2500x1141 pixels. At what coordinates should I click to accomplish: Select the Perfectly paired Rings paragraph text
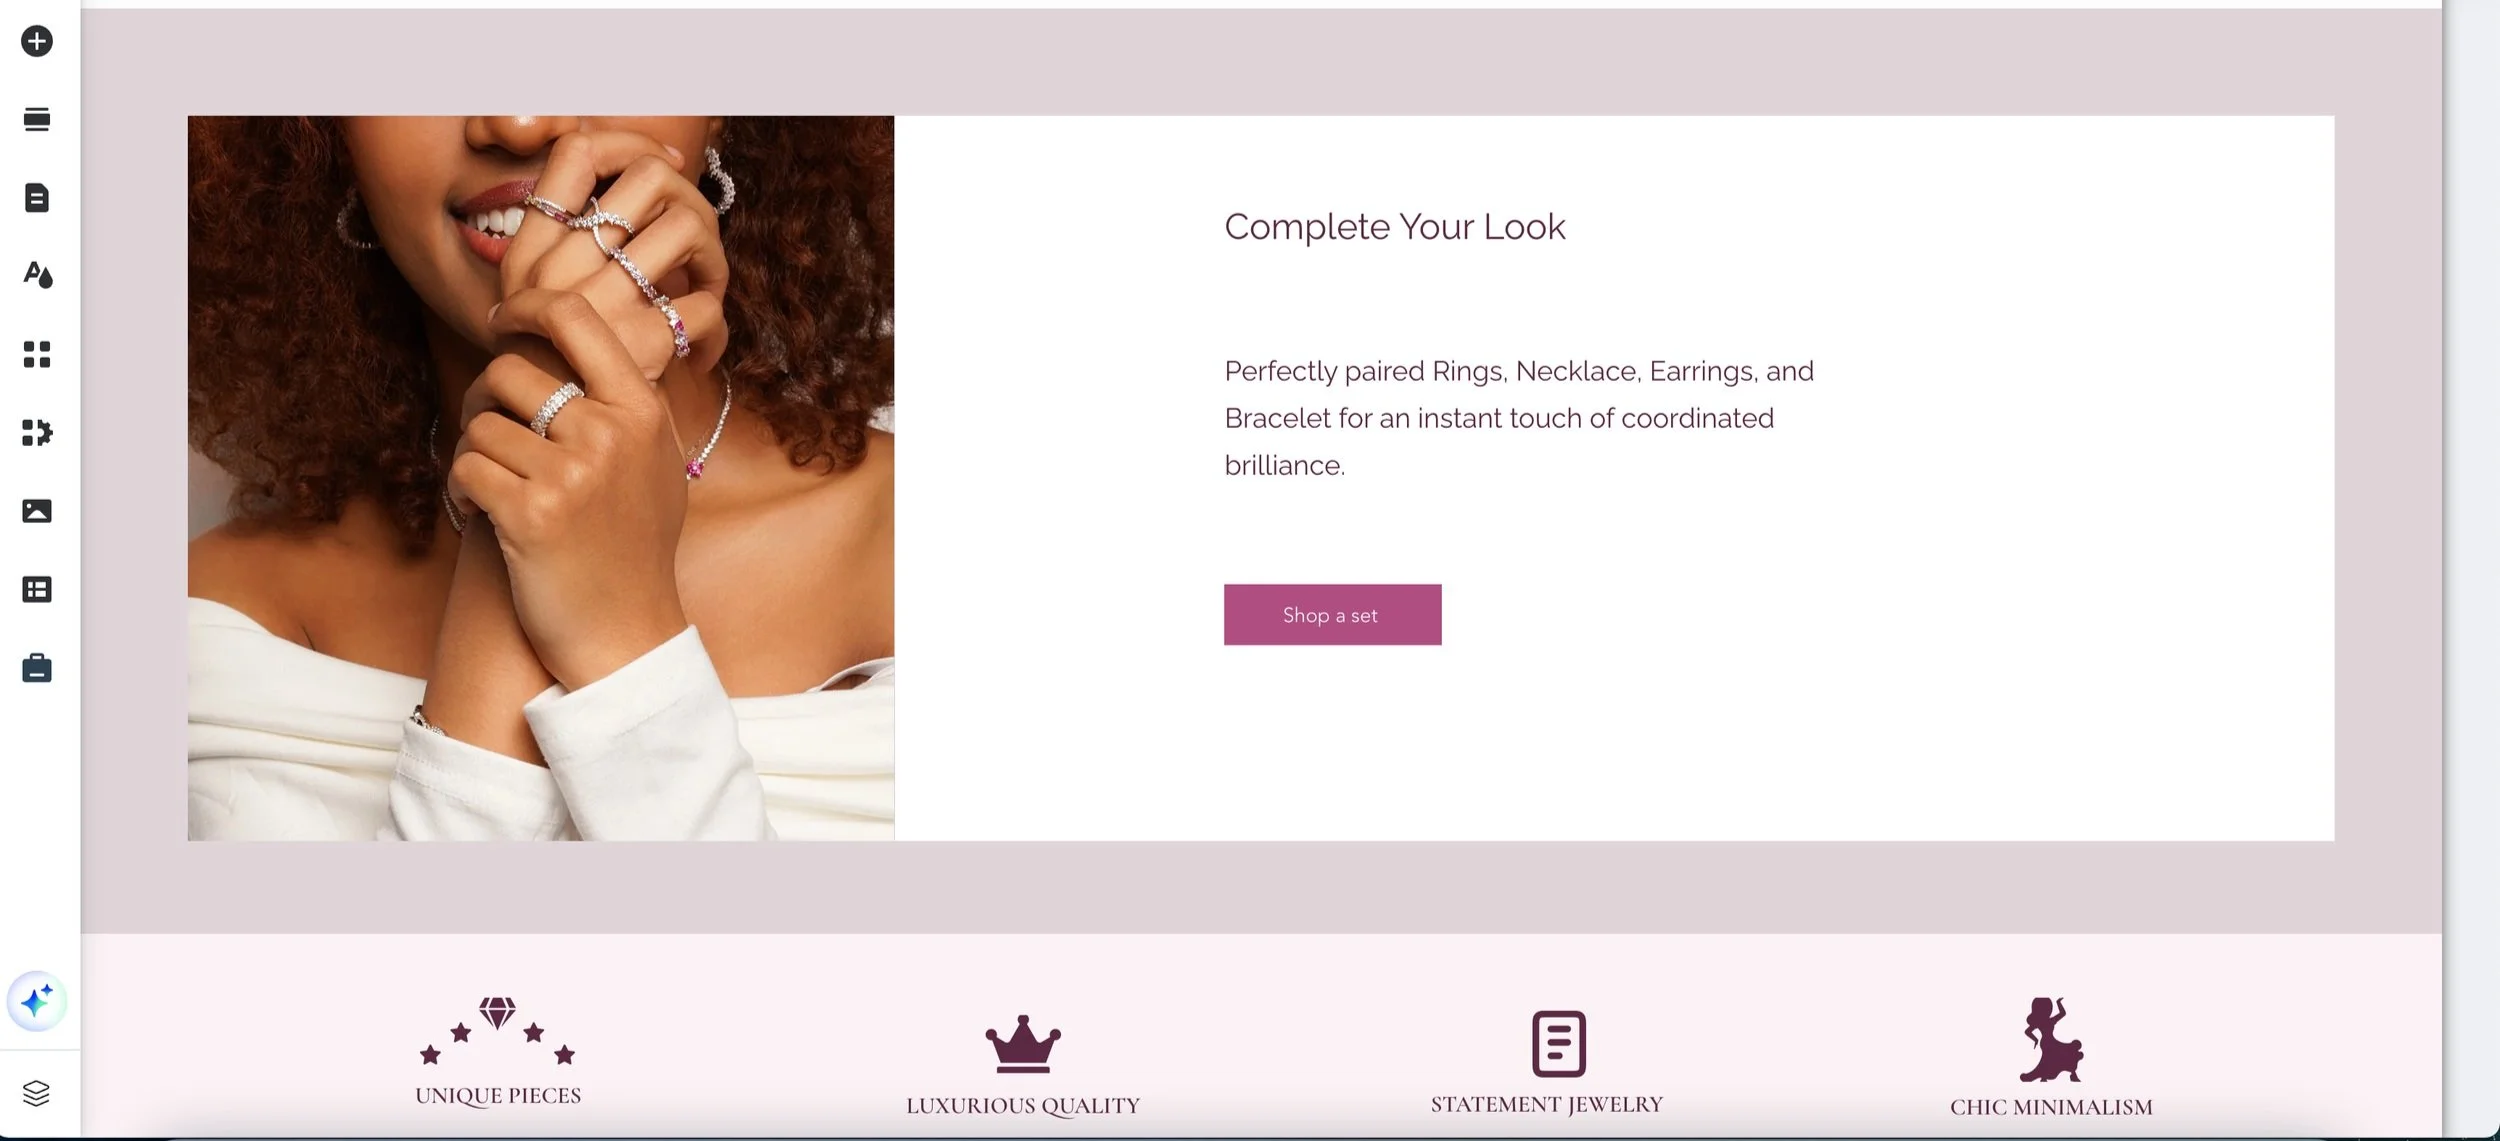tap(1519, 418)
